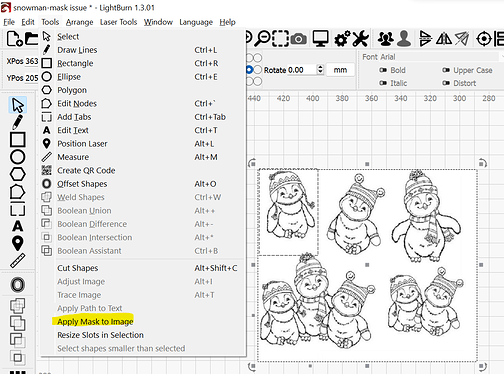Click the Cut Shapes menu entry
The width and height of the screenshot is (504, 374).
point(77,268)
